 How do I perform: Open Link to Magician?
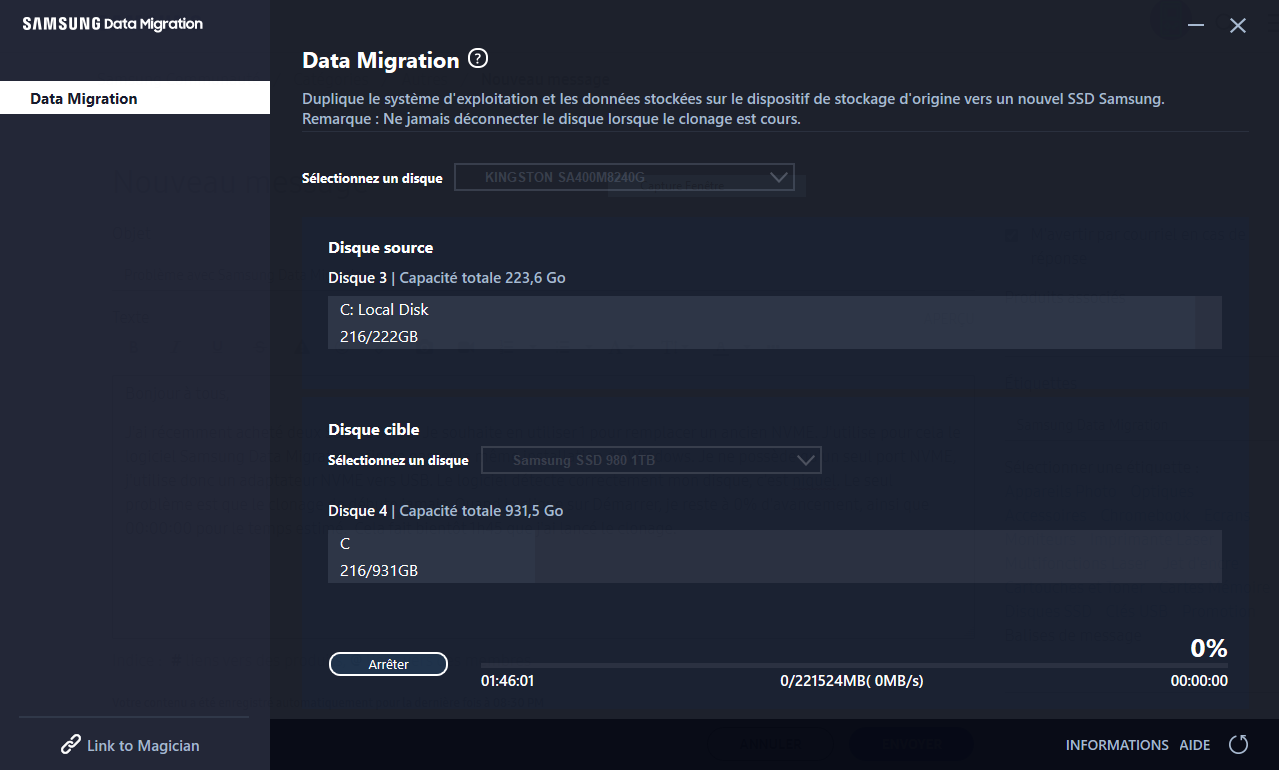(x=130, y=745)
